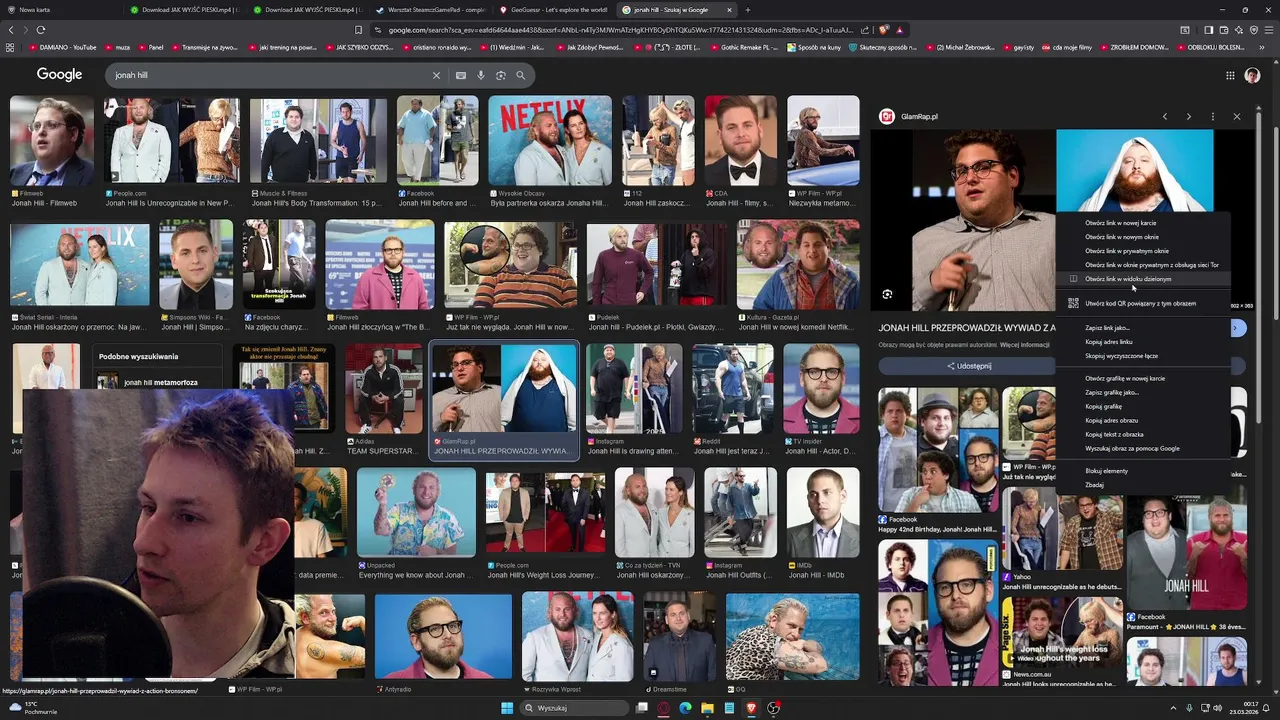This screenshot has height=720, width=1280.
Task: Open Microsoft Edge from the taskbar
Action: click(x=685, y=708)
